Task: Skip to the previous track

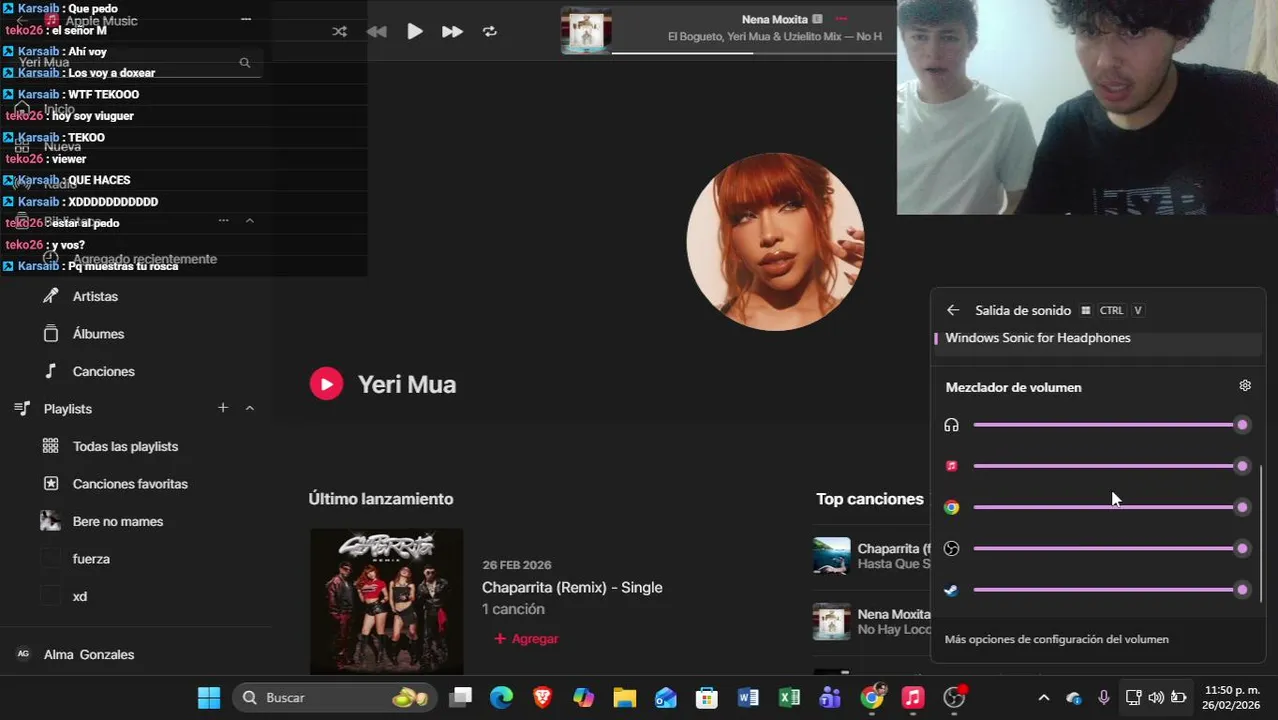Action: point(376,31)
